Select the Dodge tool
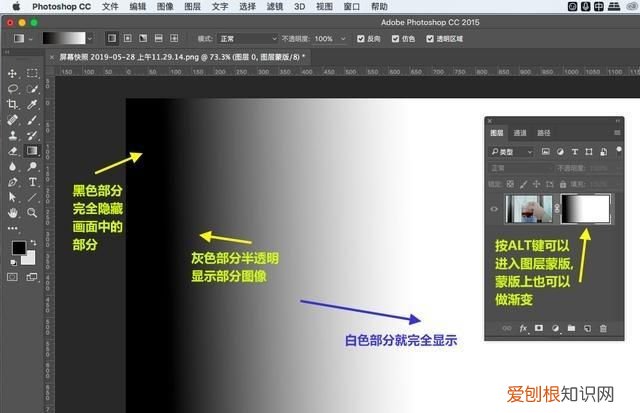Viewport: 640px width, 413px height. click(32, 166)
